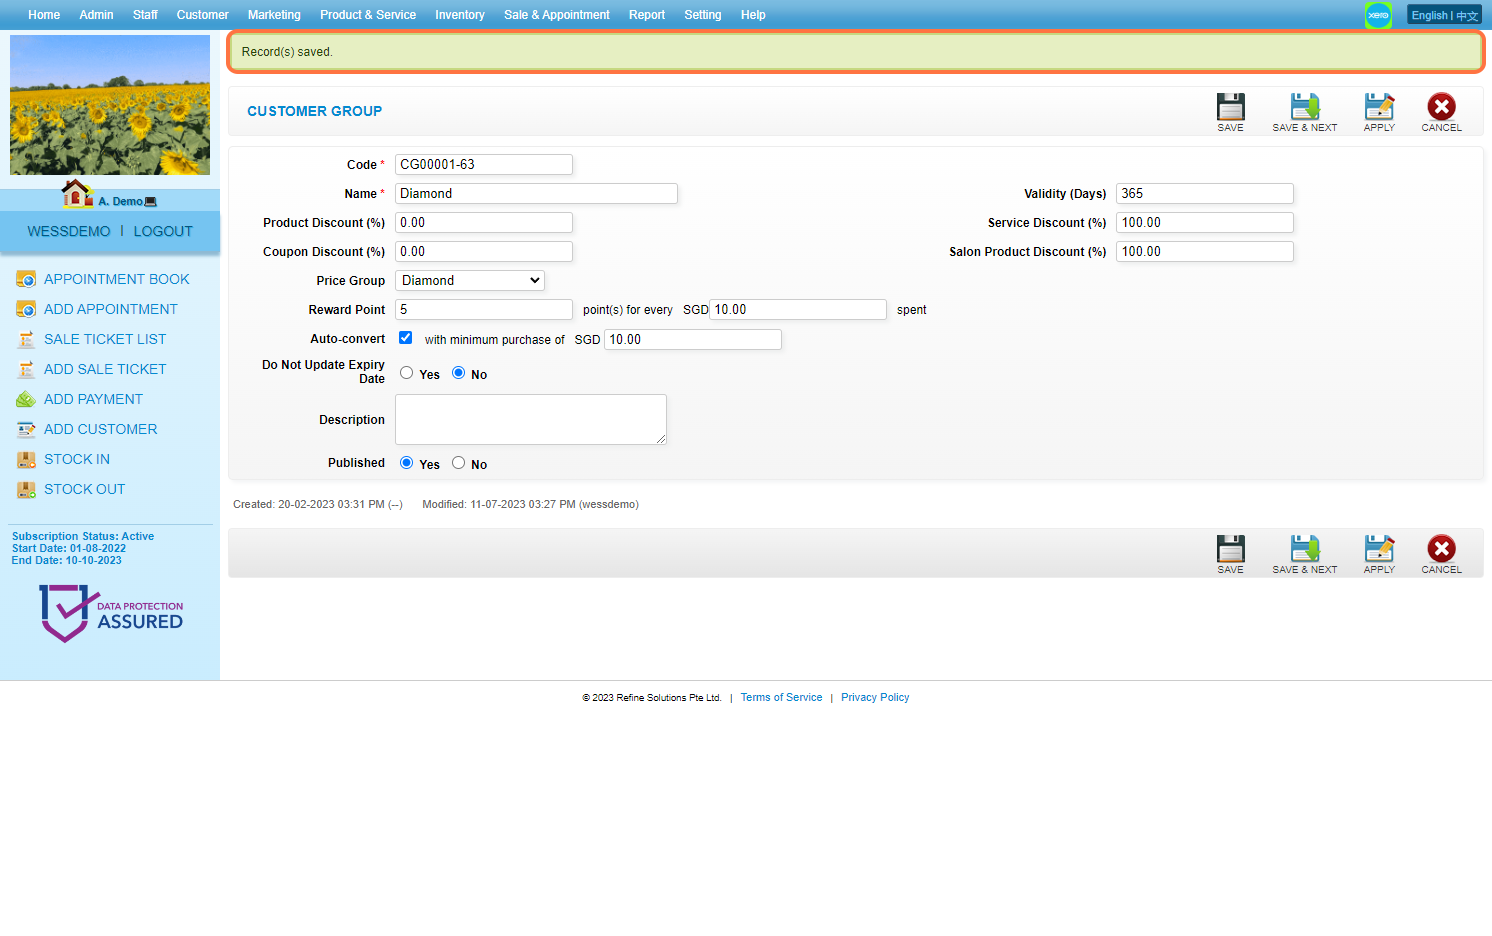Image resolution: width=1492 pixels, height=936 pixels.
Task: Click the Add Appointment sidebar icon
Action: click(x=26, y=309)
